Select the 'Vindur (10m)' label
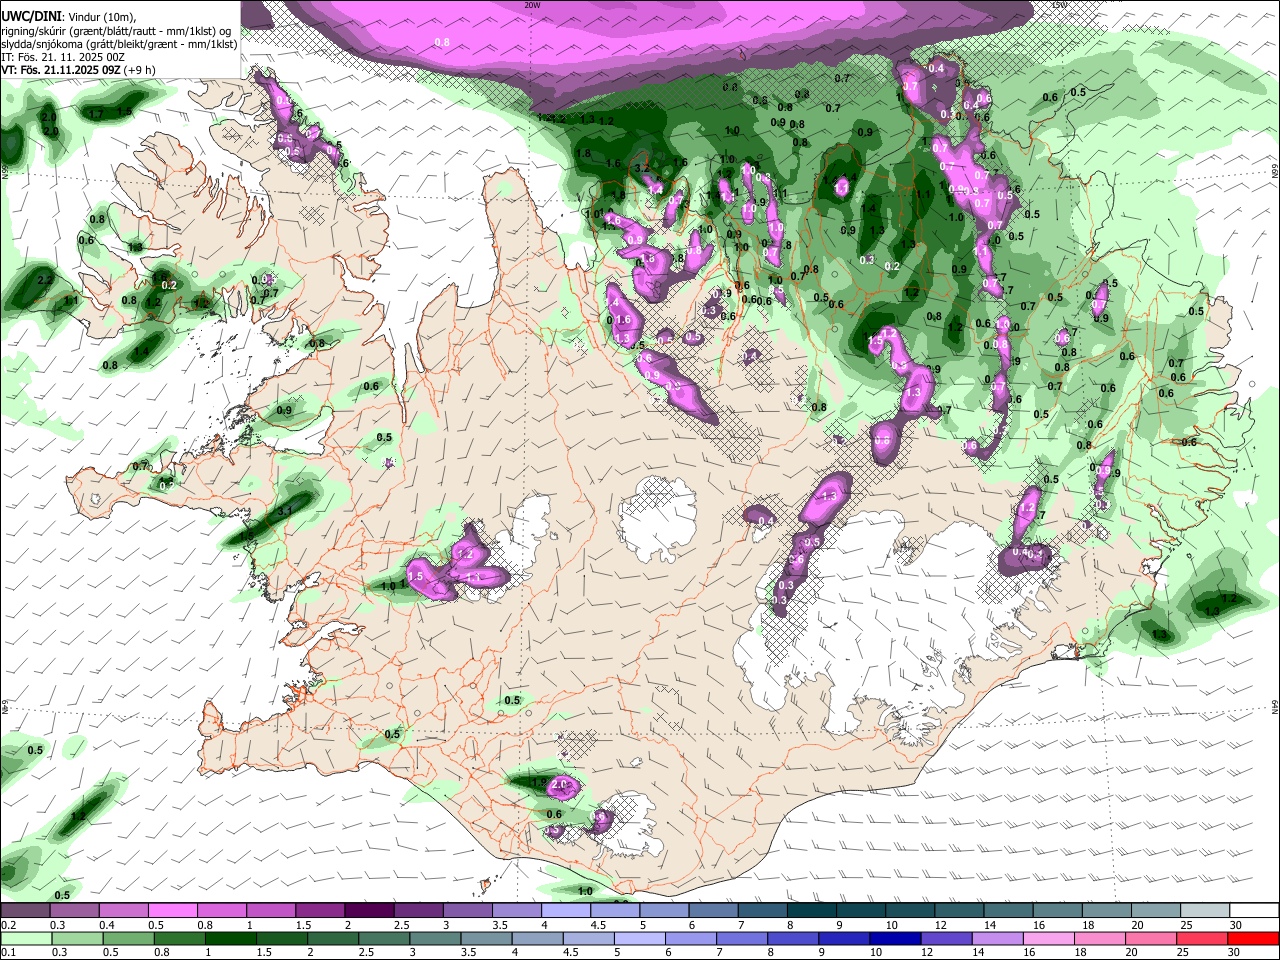Screen dimensions: 1280x960 click(x=102, y=16)
